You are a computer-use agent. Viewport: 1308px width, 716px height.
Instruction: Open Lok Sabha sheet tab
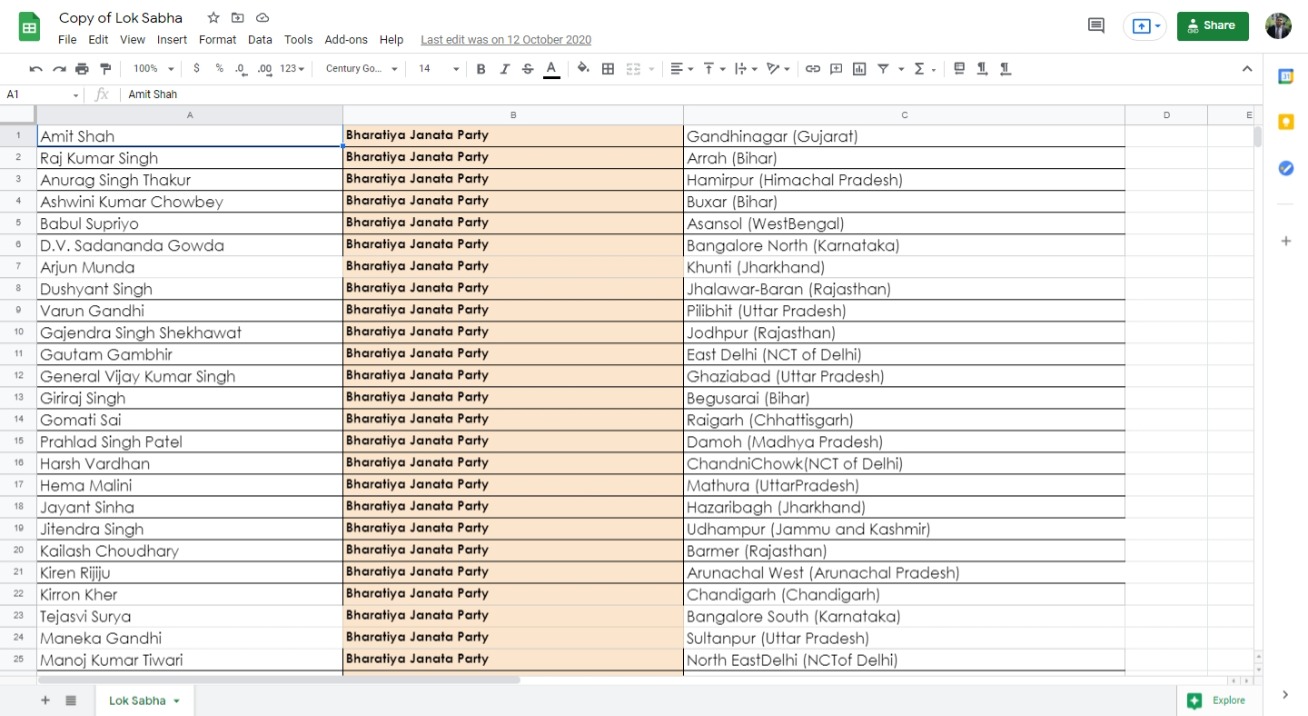144,700
